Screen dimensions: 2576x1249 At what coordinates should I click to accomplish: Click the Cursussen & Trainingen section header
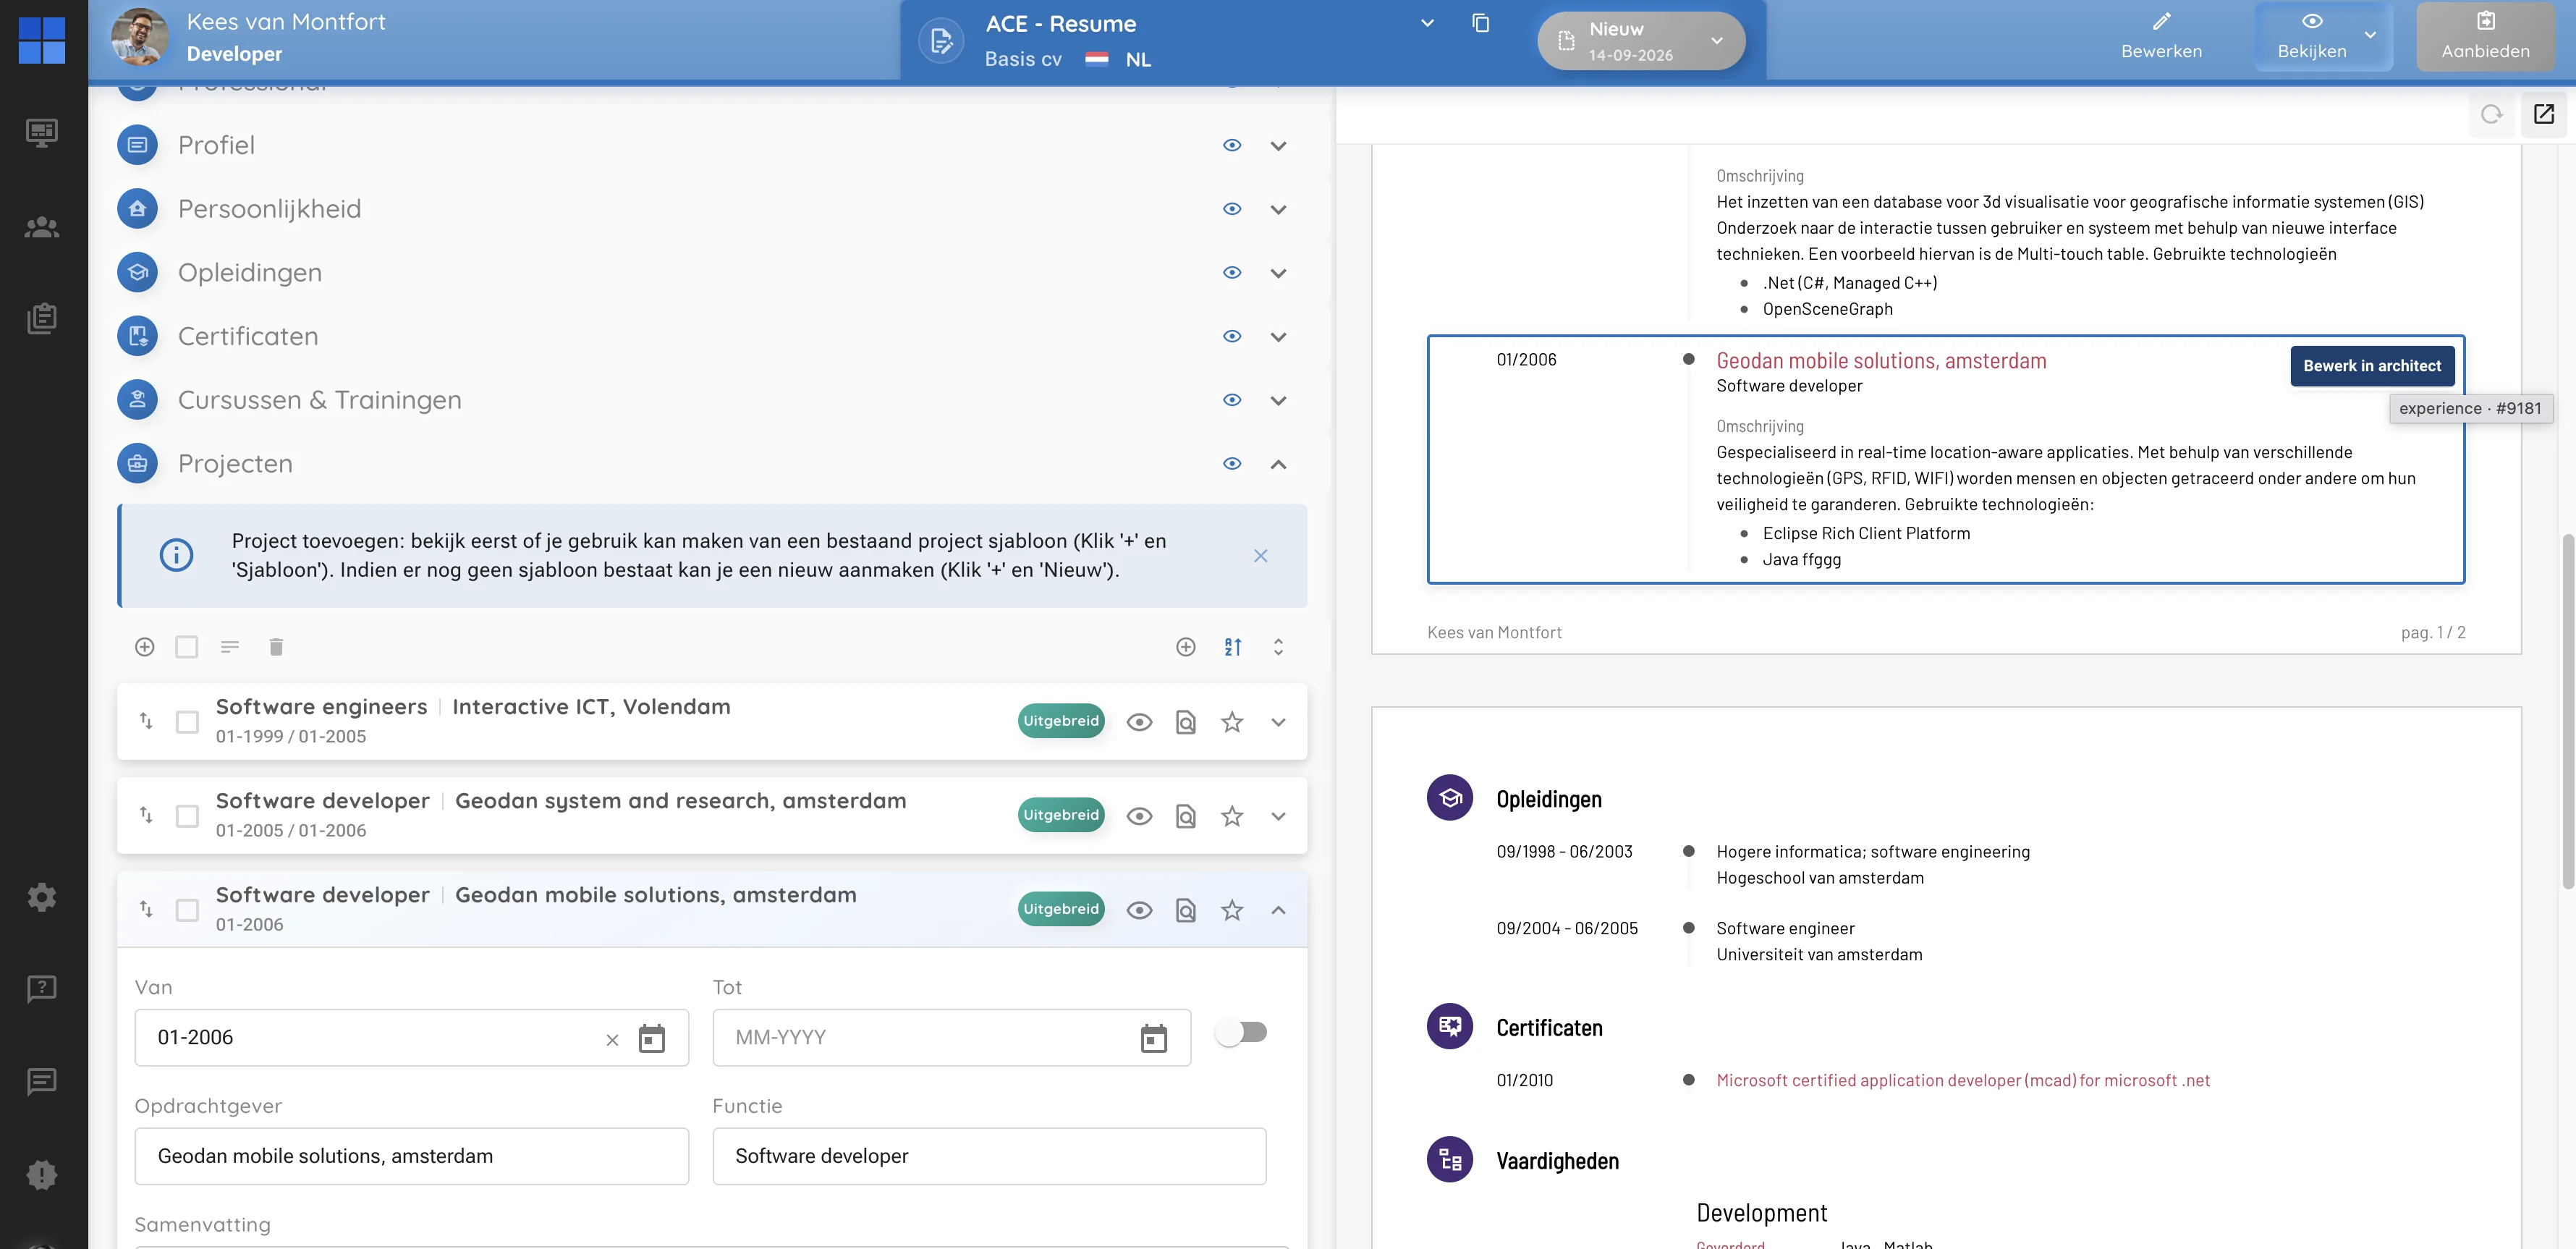point(319,400)
